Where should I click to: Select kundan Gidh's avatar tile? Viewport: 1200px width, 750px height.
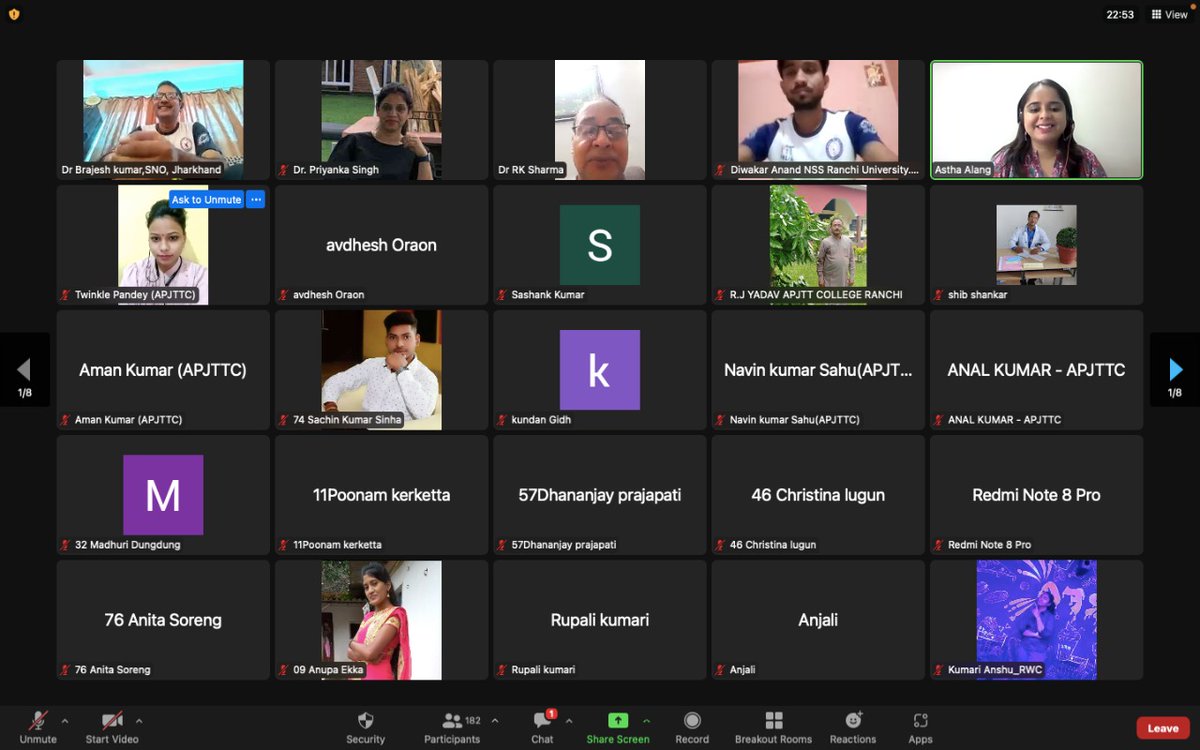click(x=600, y=370)
